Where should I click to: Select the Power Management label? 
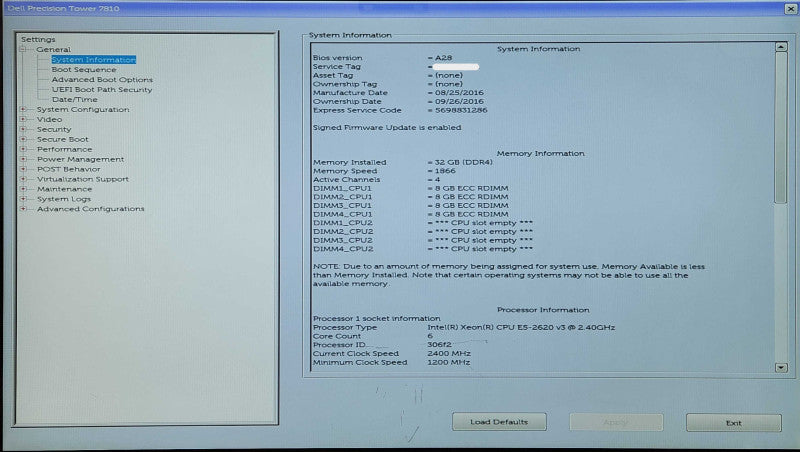(80, 159)
